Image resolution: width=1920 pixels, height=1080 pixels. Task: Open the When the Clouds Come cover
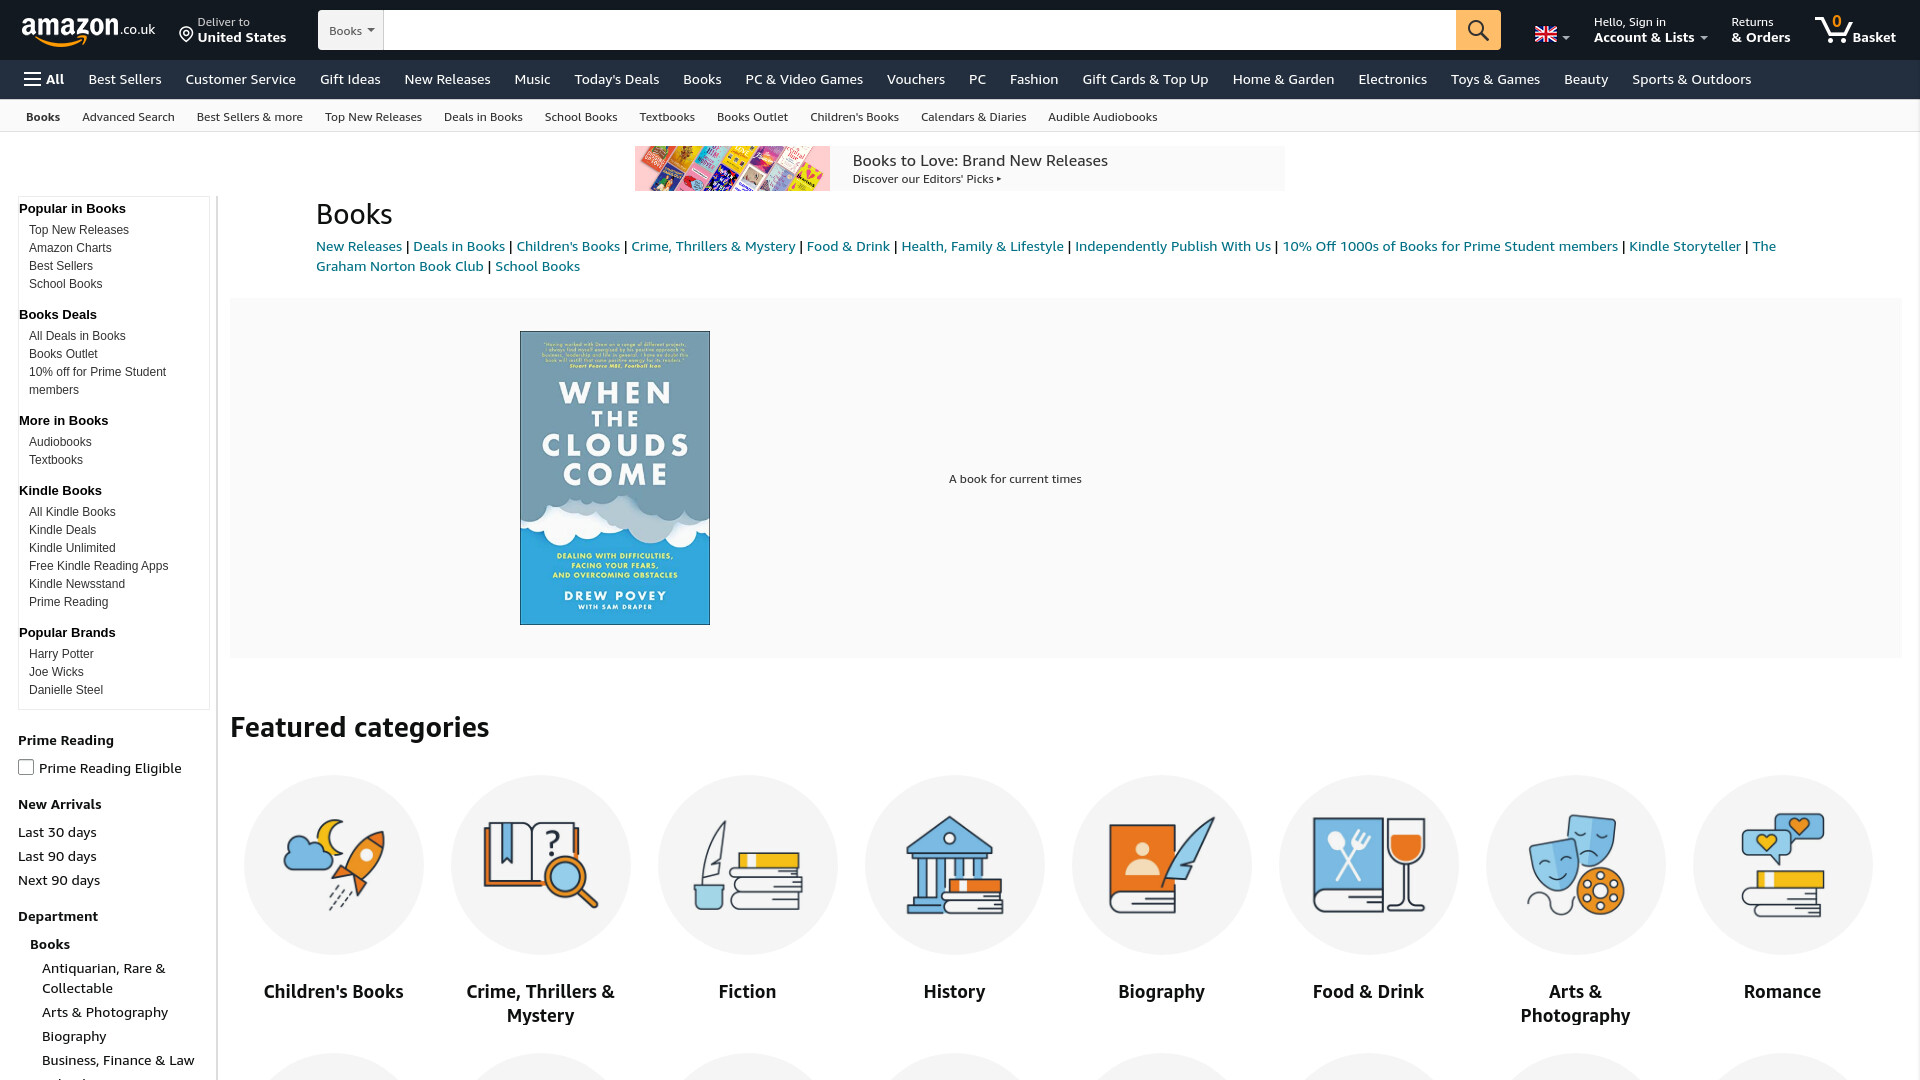tap(615, 478)
